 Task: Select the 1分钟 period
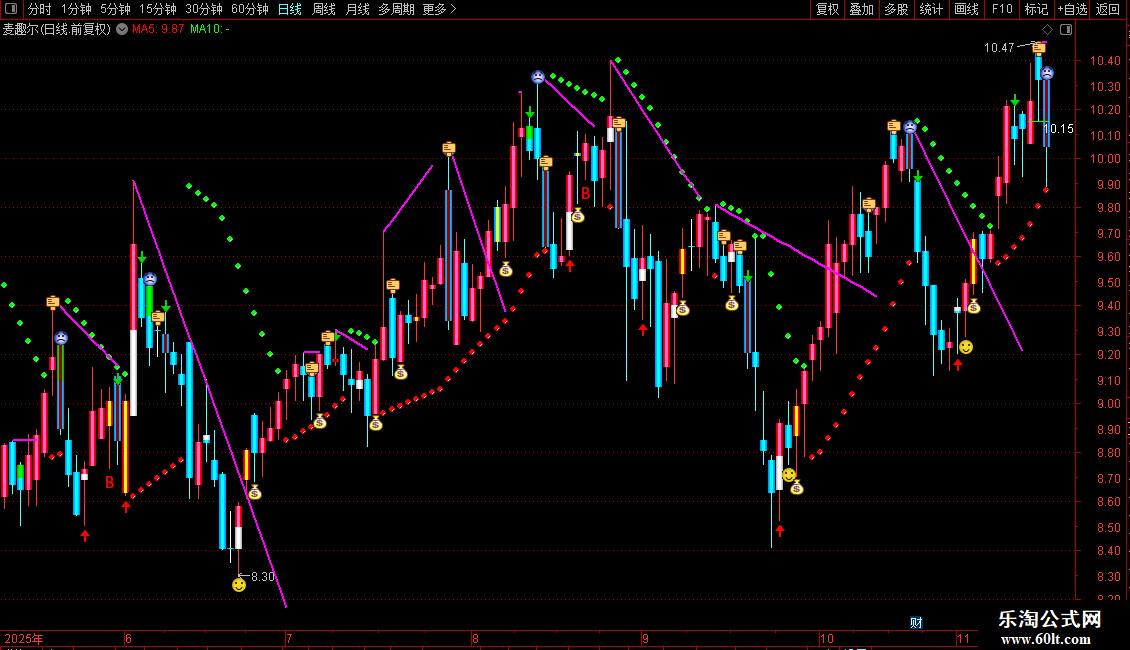pyautogui.click(x=76, y=9)
